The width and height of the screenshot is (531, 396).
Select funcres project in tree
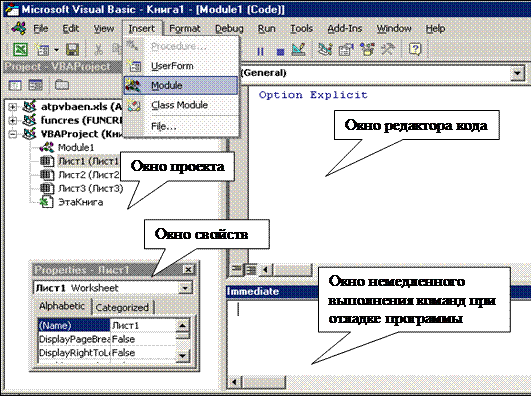81,120
